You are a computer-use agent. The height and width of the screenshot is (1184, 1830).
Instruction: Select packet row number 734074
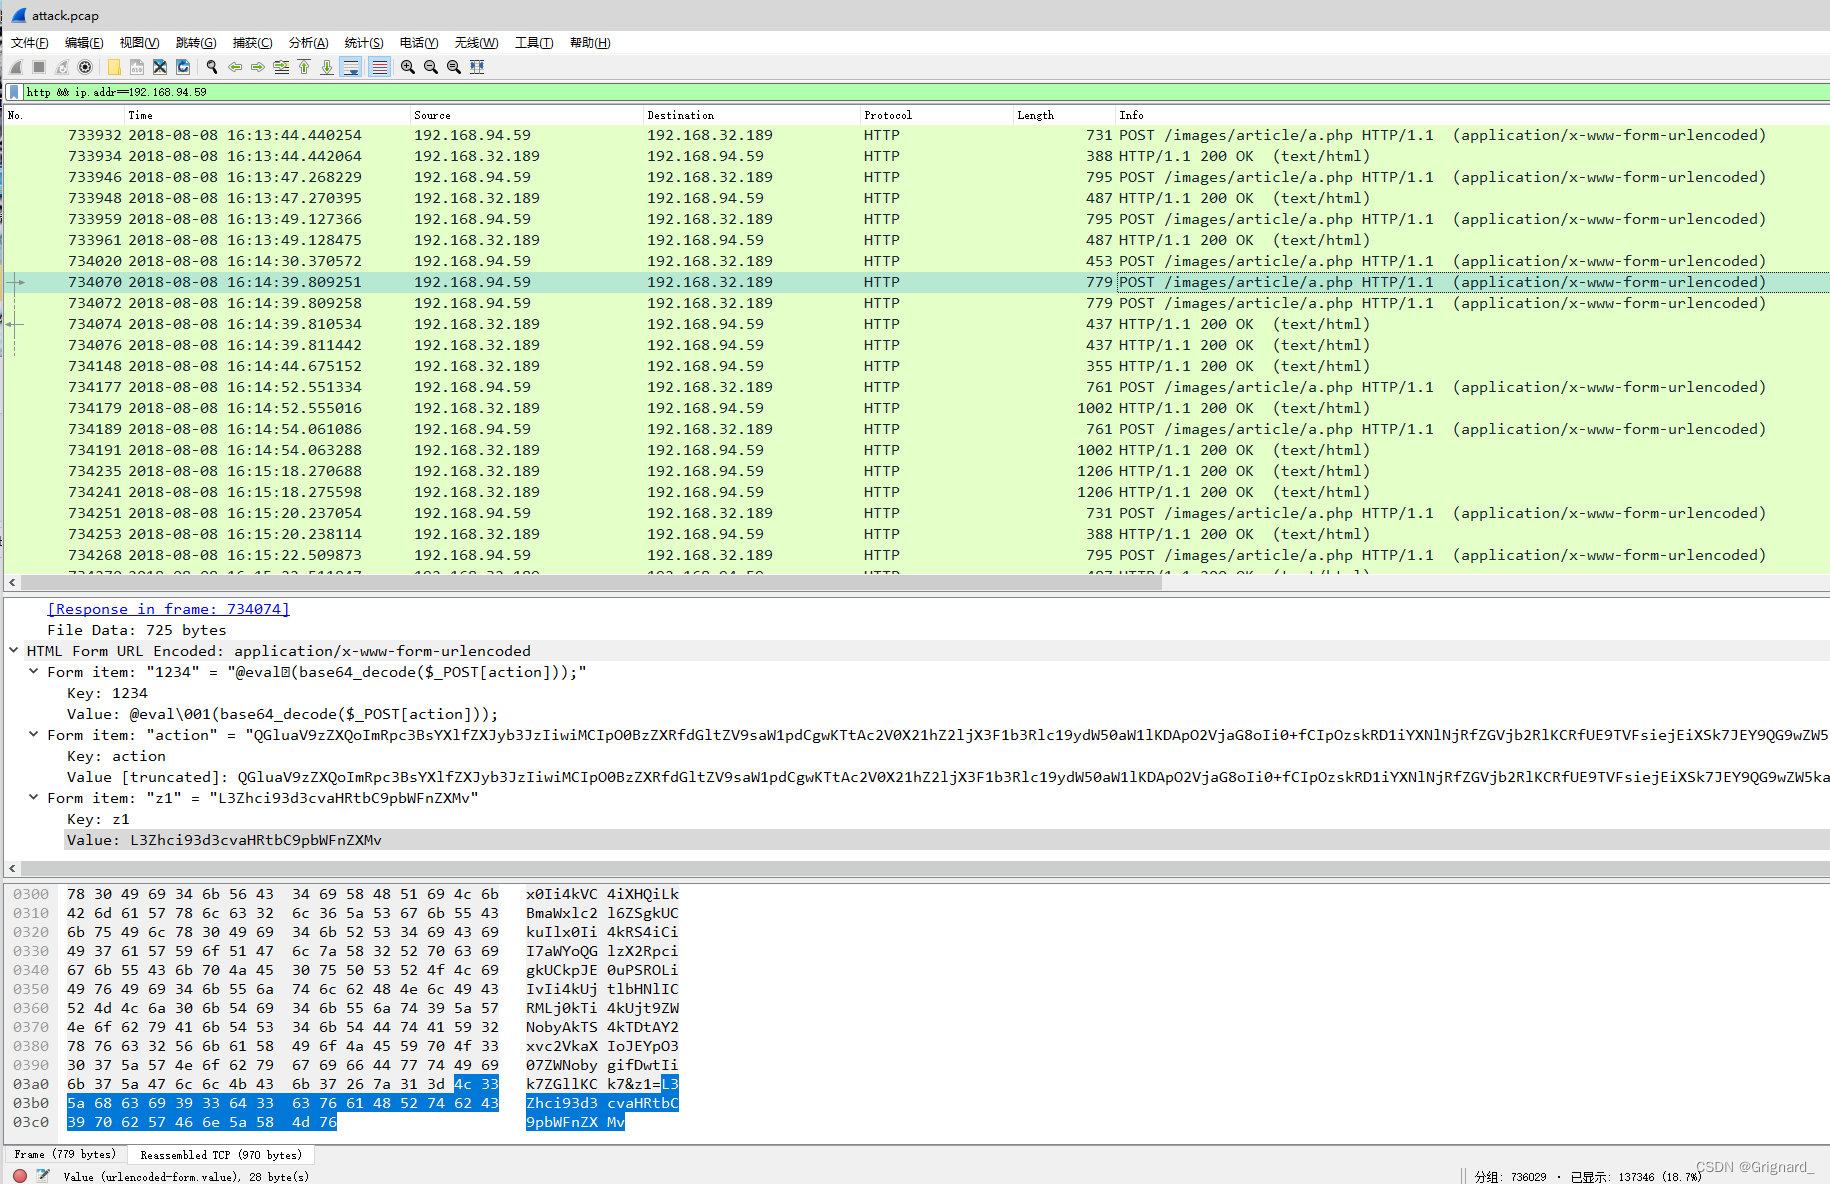pos(916,324)
